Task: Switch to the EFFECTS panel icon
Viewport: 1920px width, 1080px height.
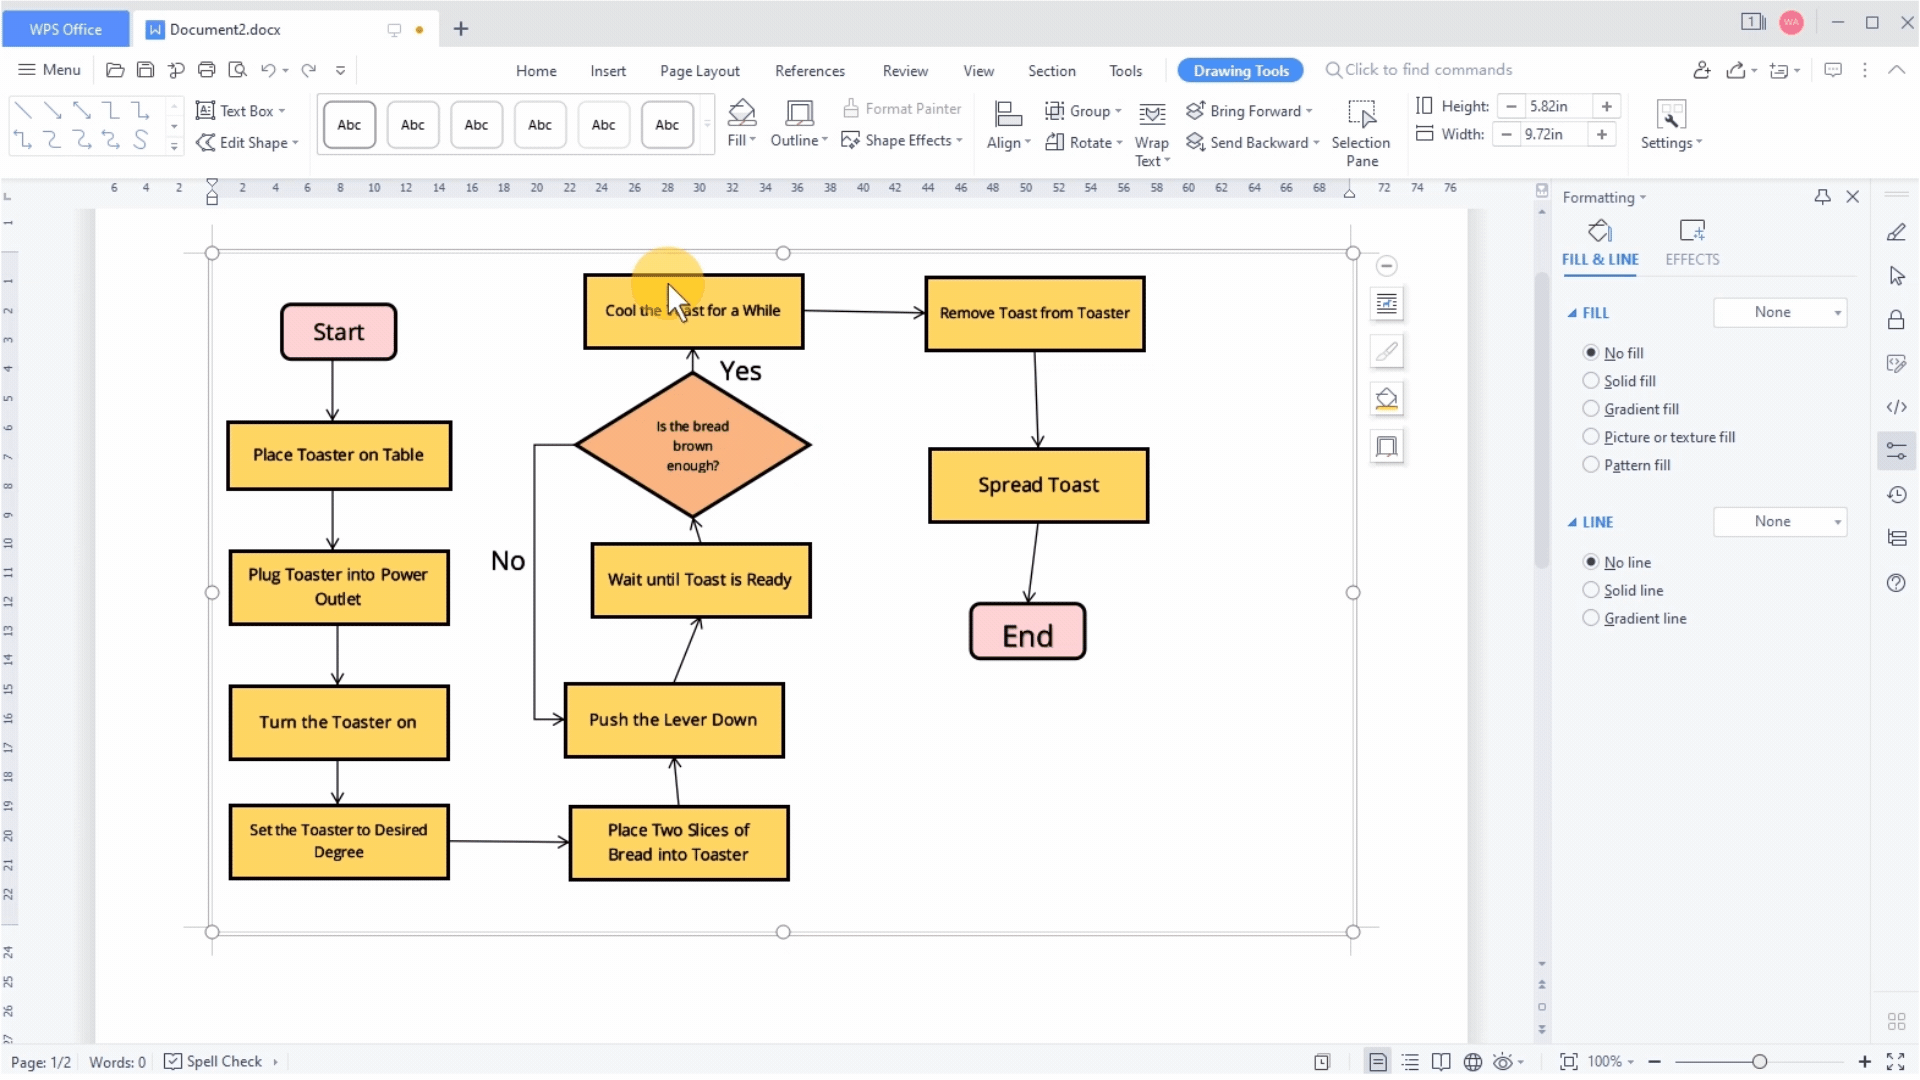Action: pos(1692,231)
